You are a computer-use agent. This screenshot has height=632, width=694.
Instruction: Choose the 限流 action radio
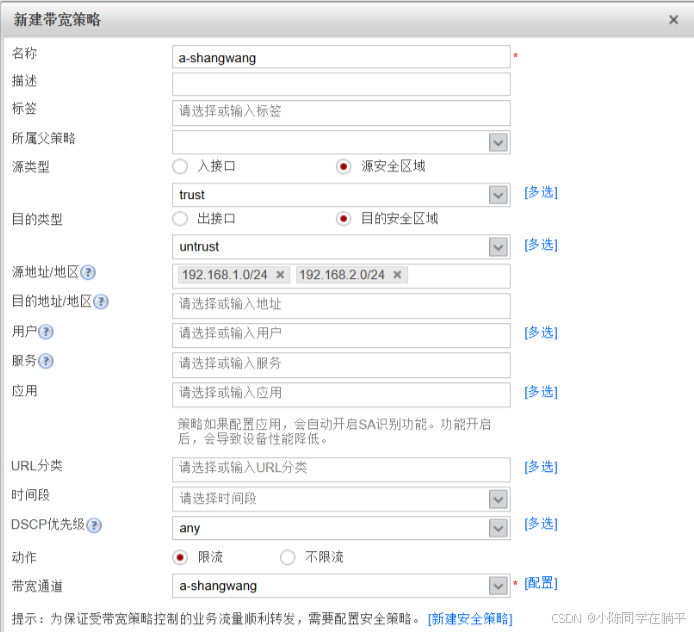click(180, 557)
